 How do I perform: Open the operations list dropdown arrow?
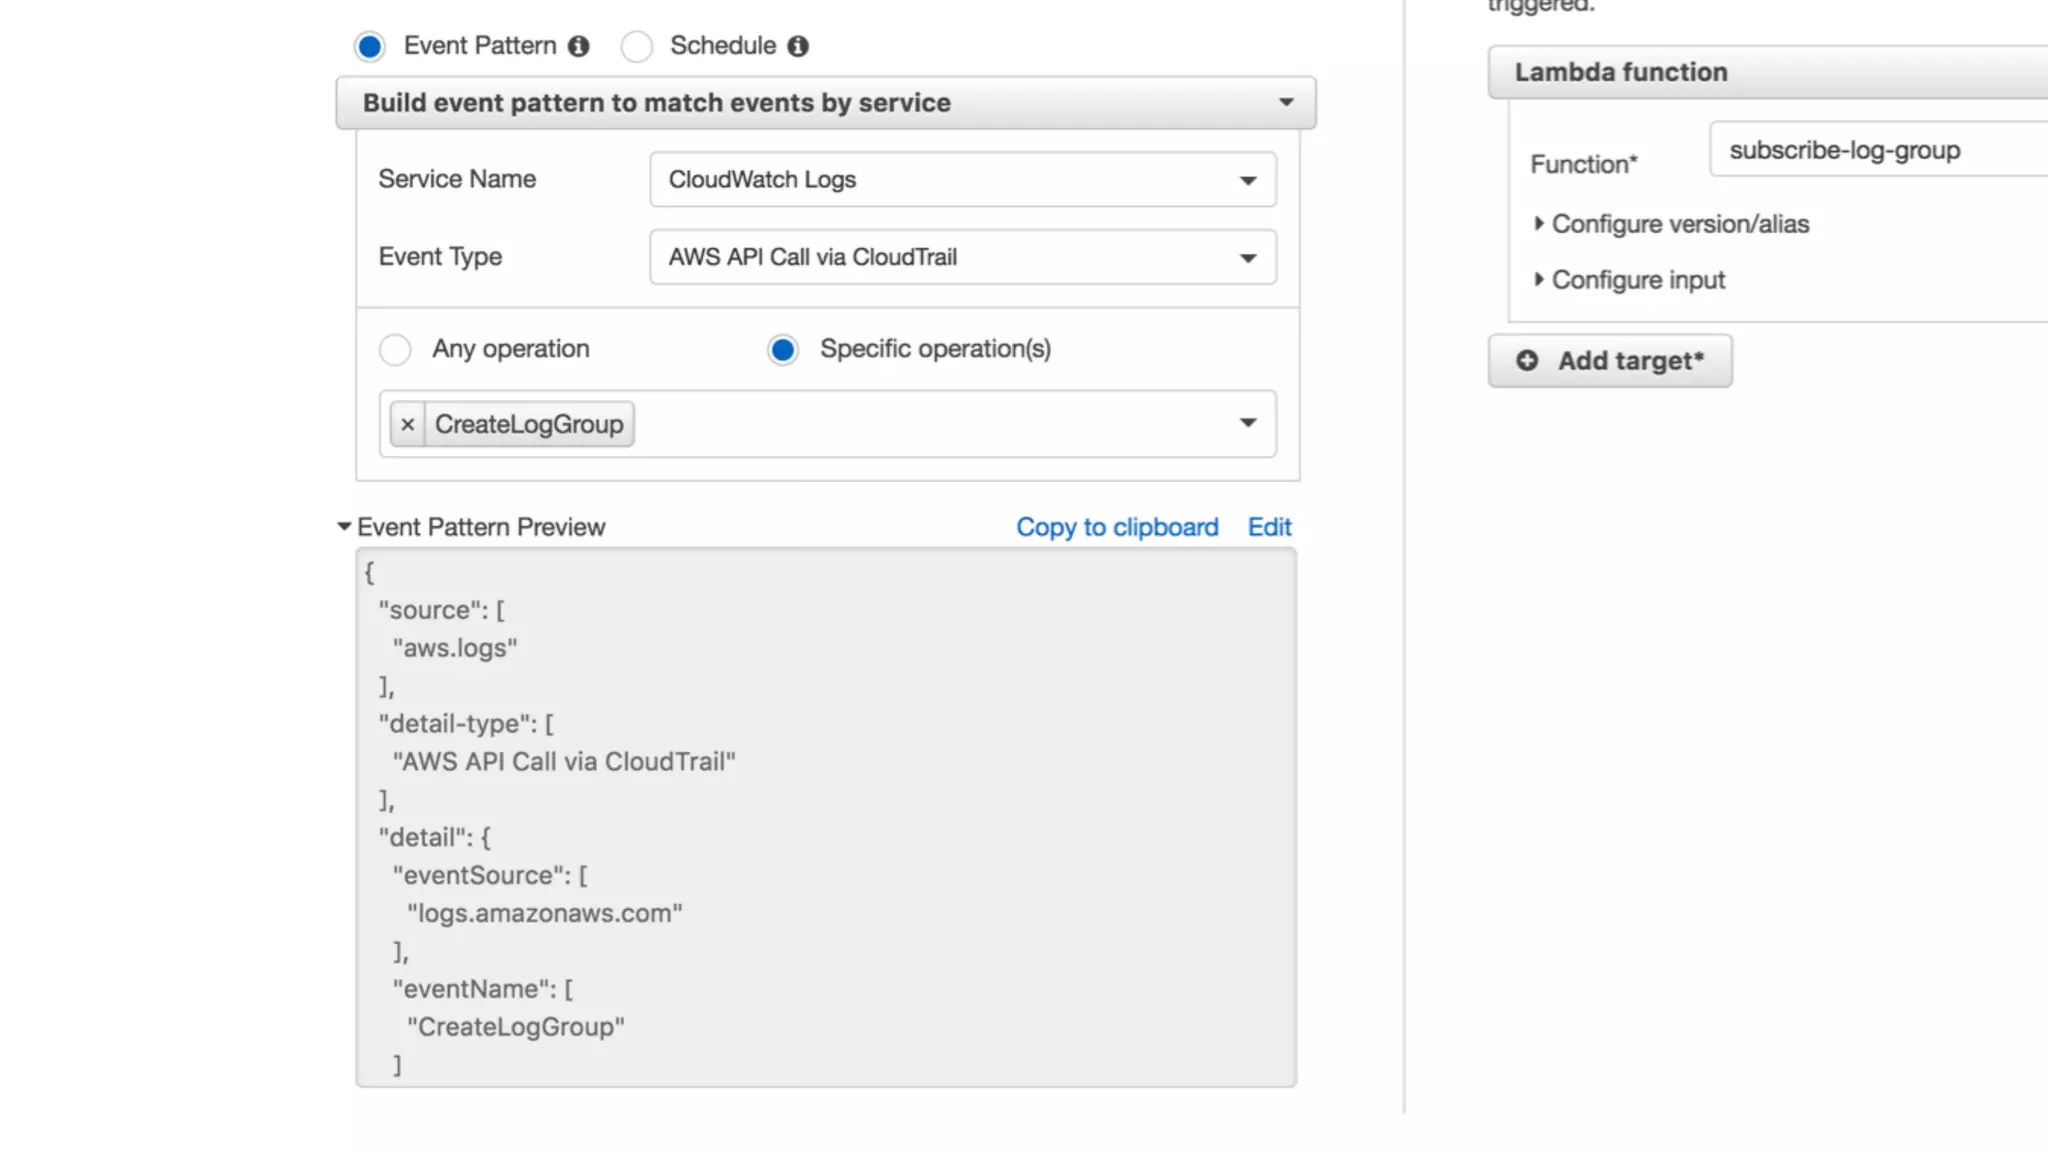pos(1247,423)
